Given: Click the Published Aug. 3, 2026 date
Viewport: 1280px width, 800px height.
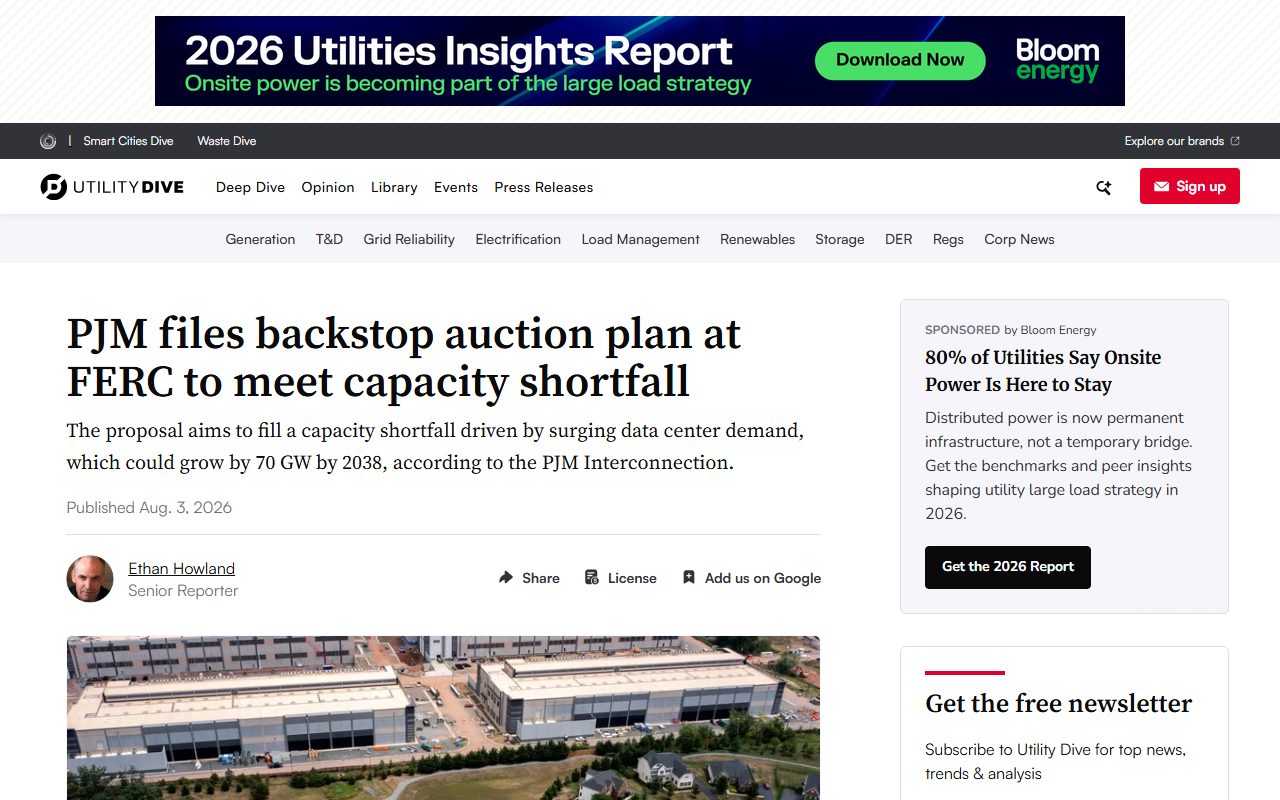Looking at the screenshot, I should (149, 507).
